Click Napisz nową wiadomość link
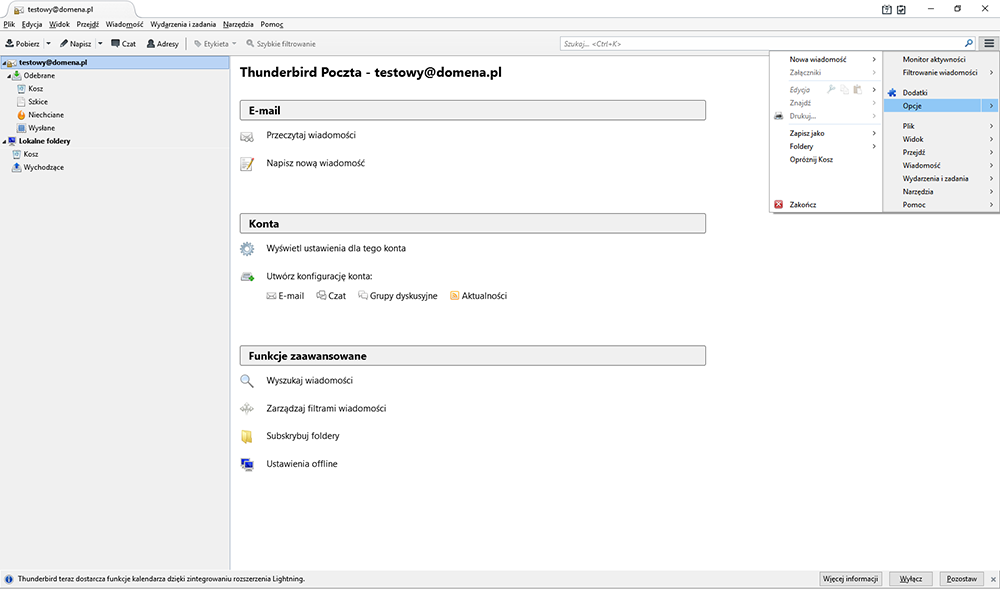Image resolution: width=1000 pixels, height=589 pixels. pos(315,162)
